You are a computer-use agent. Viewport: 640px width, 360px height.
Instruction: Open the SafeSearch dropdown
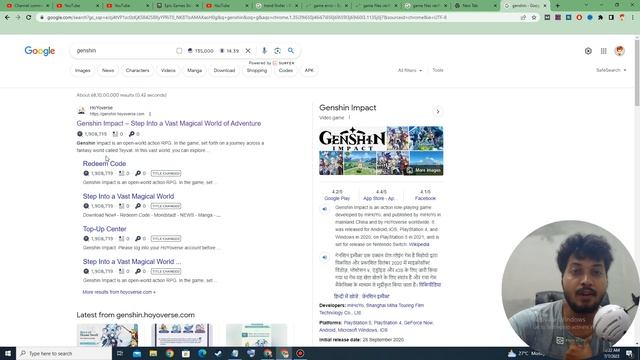point(611,70)
